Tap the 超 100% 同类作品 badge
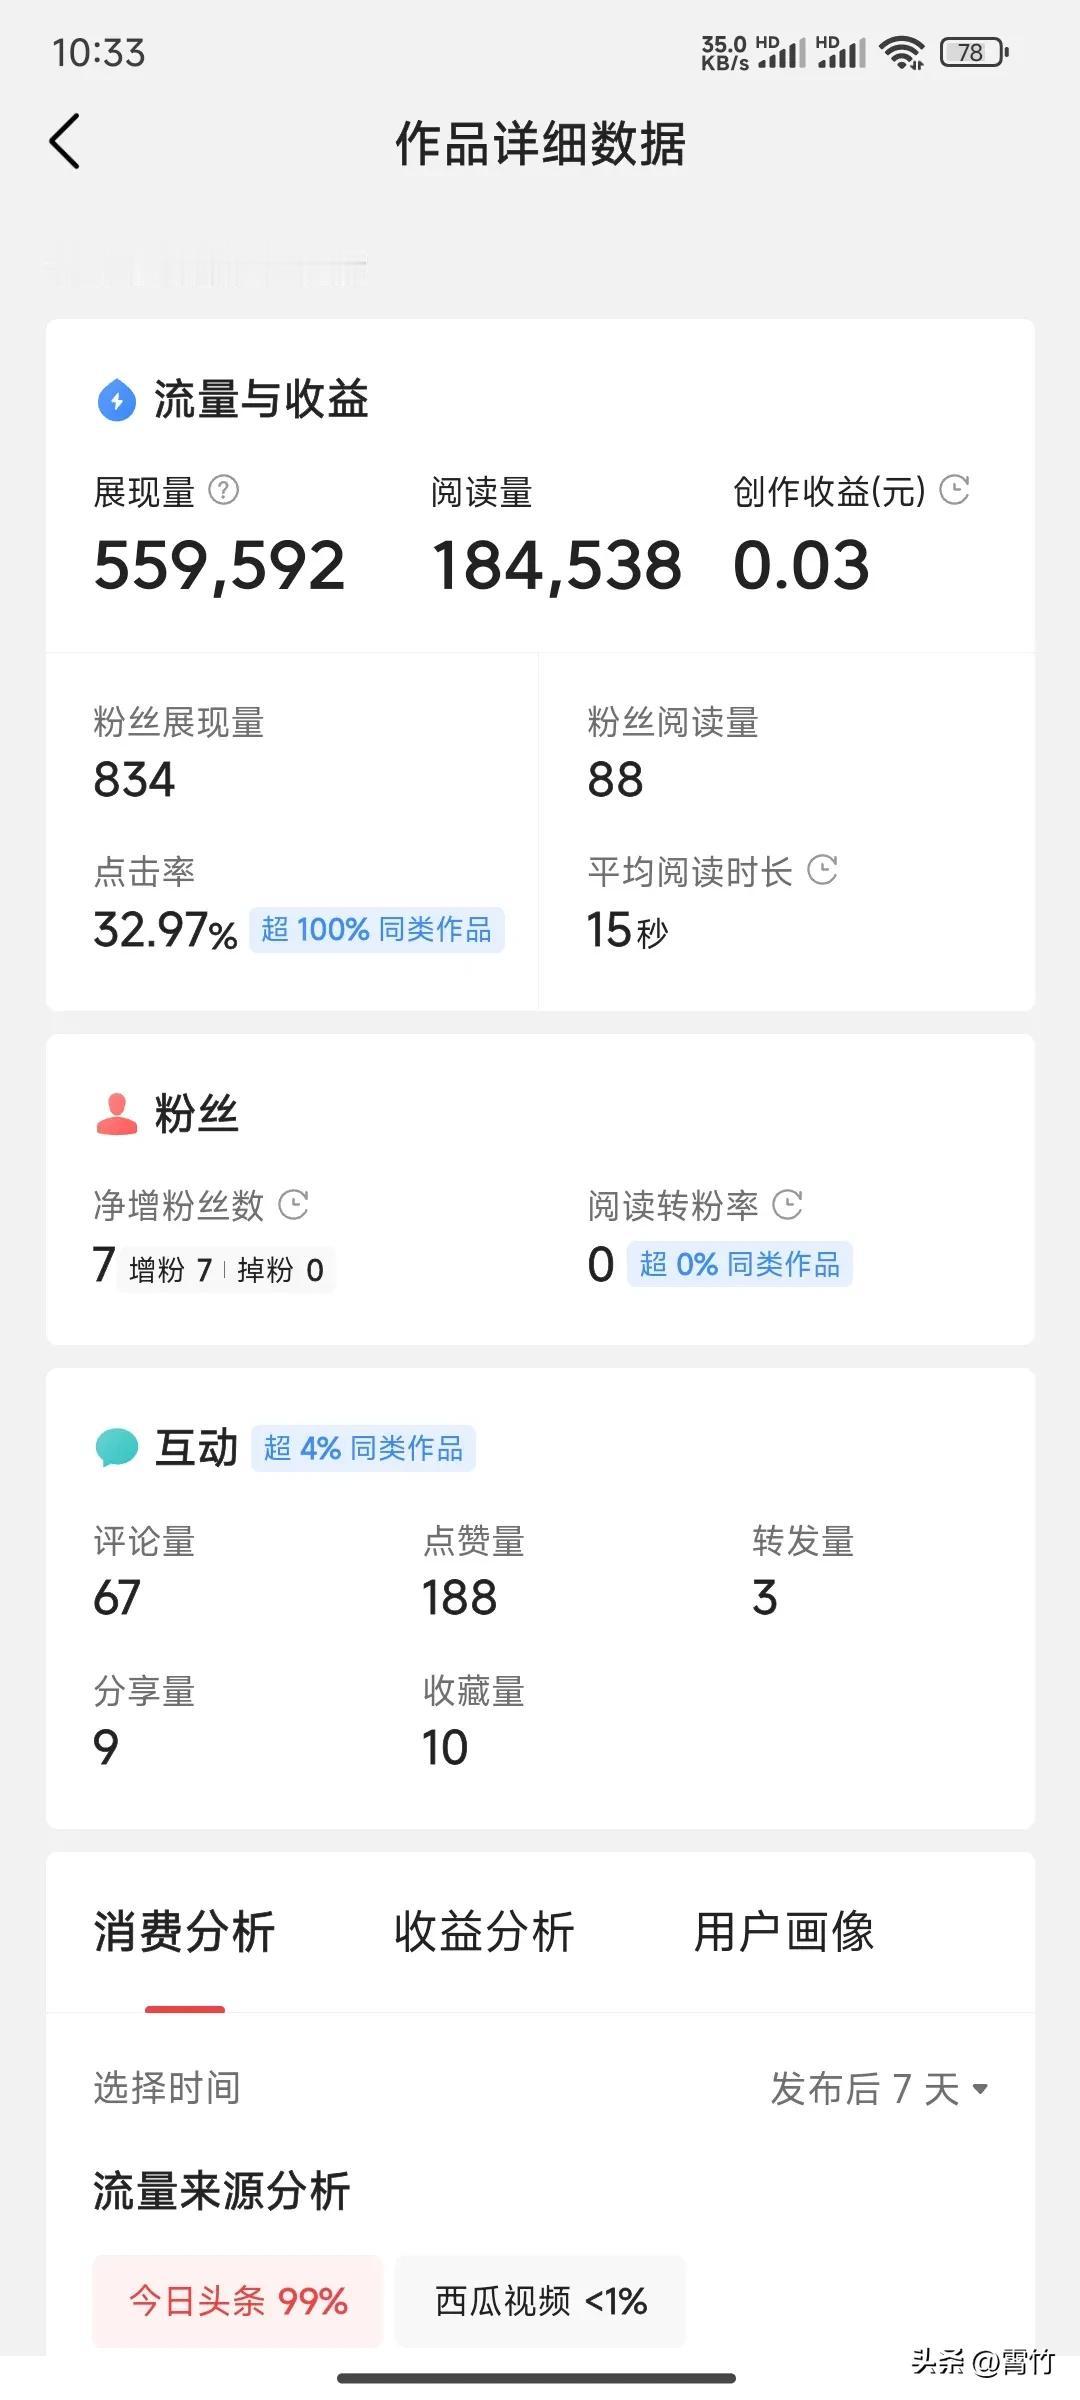1080x2400 pixels. tap(376, 929)
